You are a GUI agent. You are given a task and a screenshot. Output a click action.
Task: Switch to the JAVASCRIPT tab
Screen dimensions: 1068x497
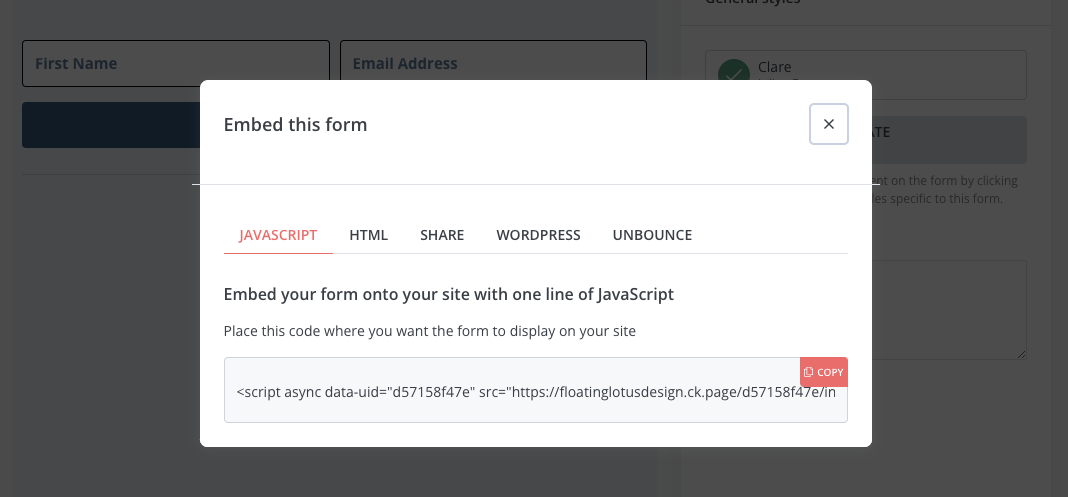click(278, 235)
